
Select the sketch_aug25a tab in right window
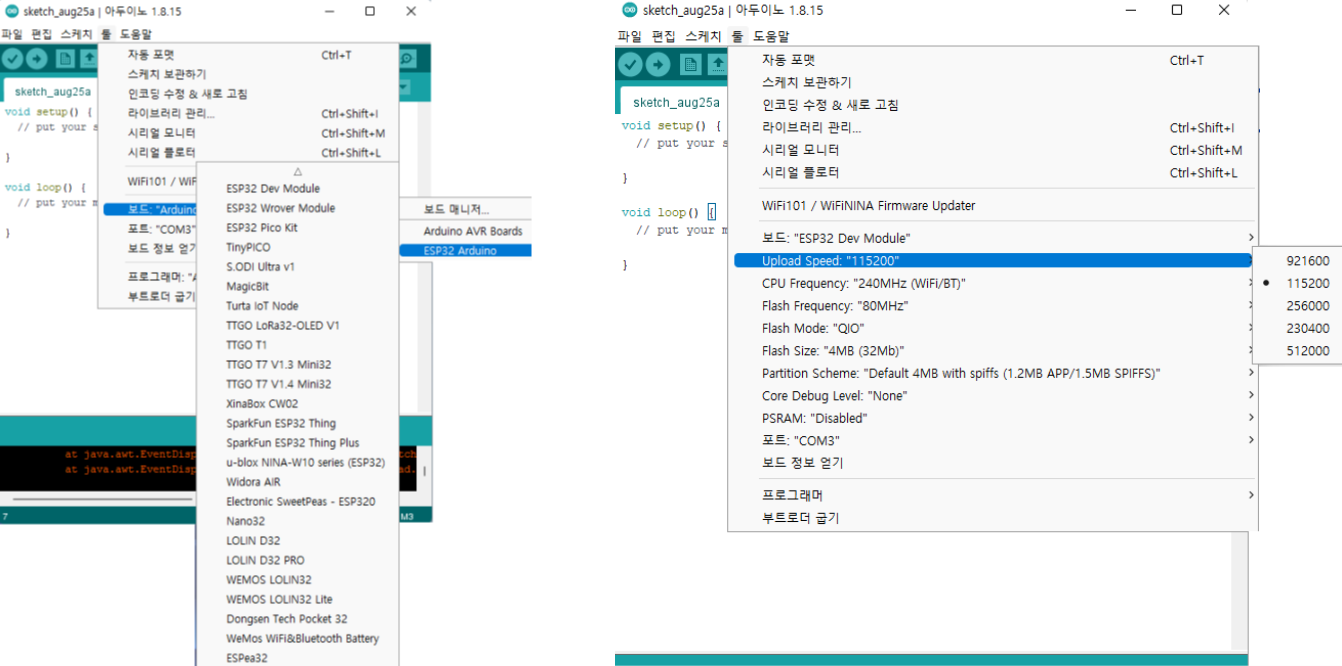pyautogui.click(x=676, y=102)
